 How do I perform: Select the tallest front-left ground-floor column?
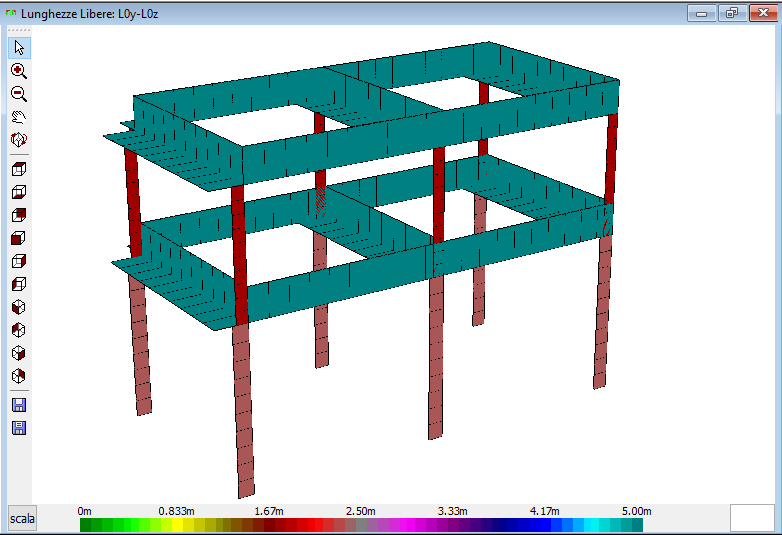click(243, 411)
